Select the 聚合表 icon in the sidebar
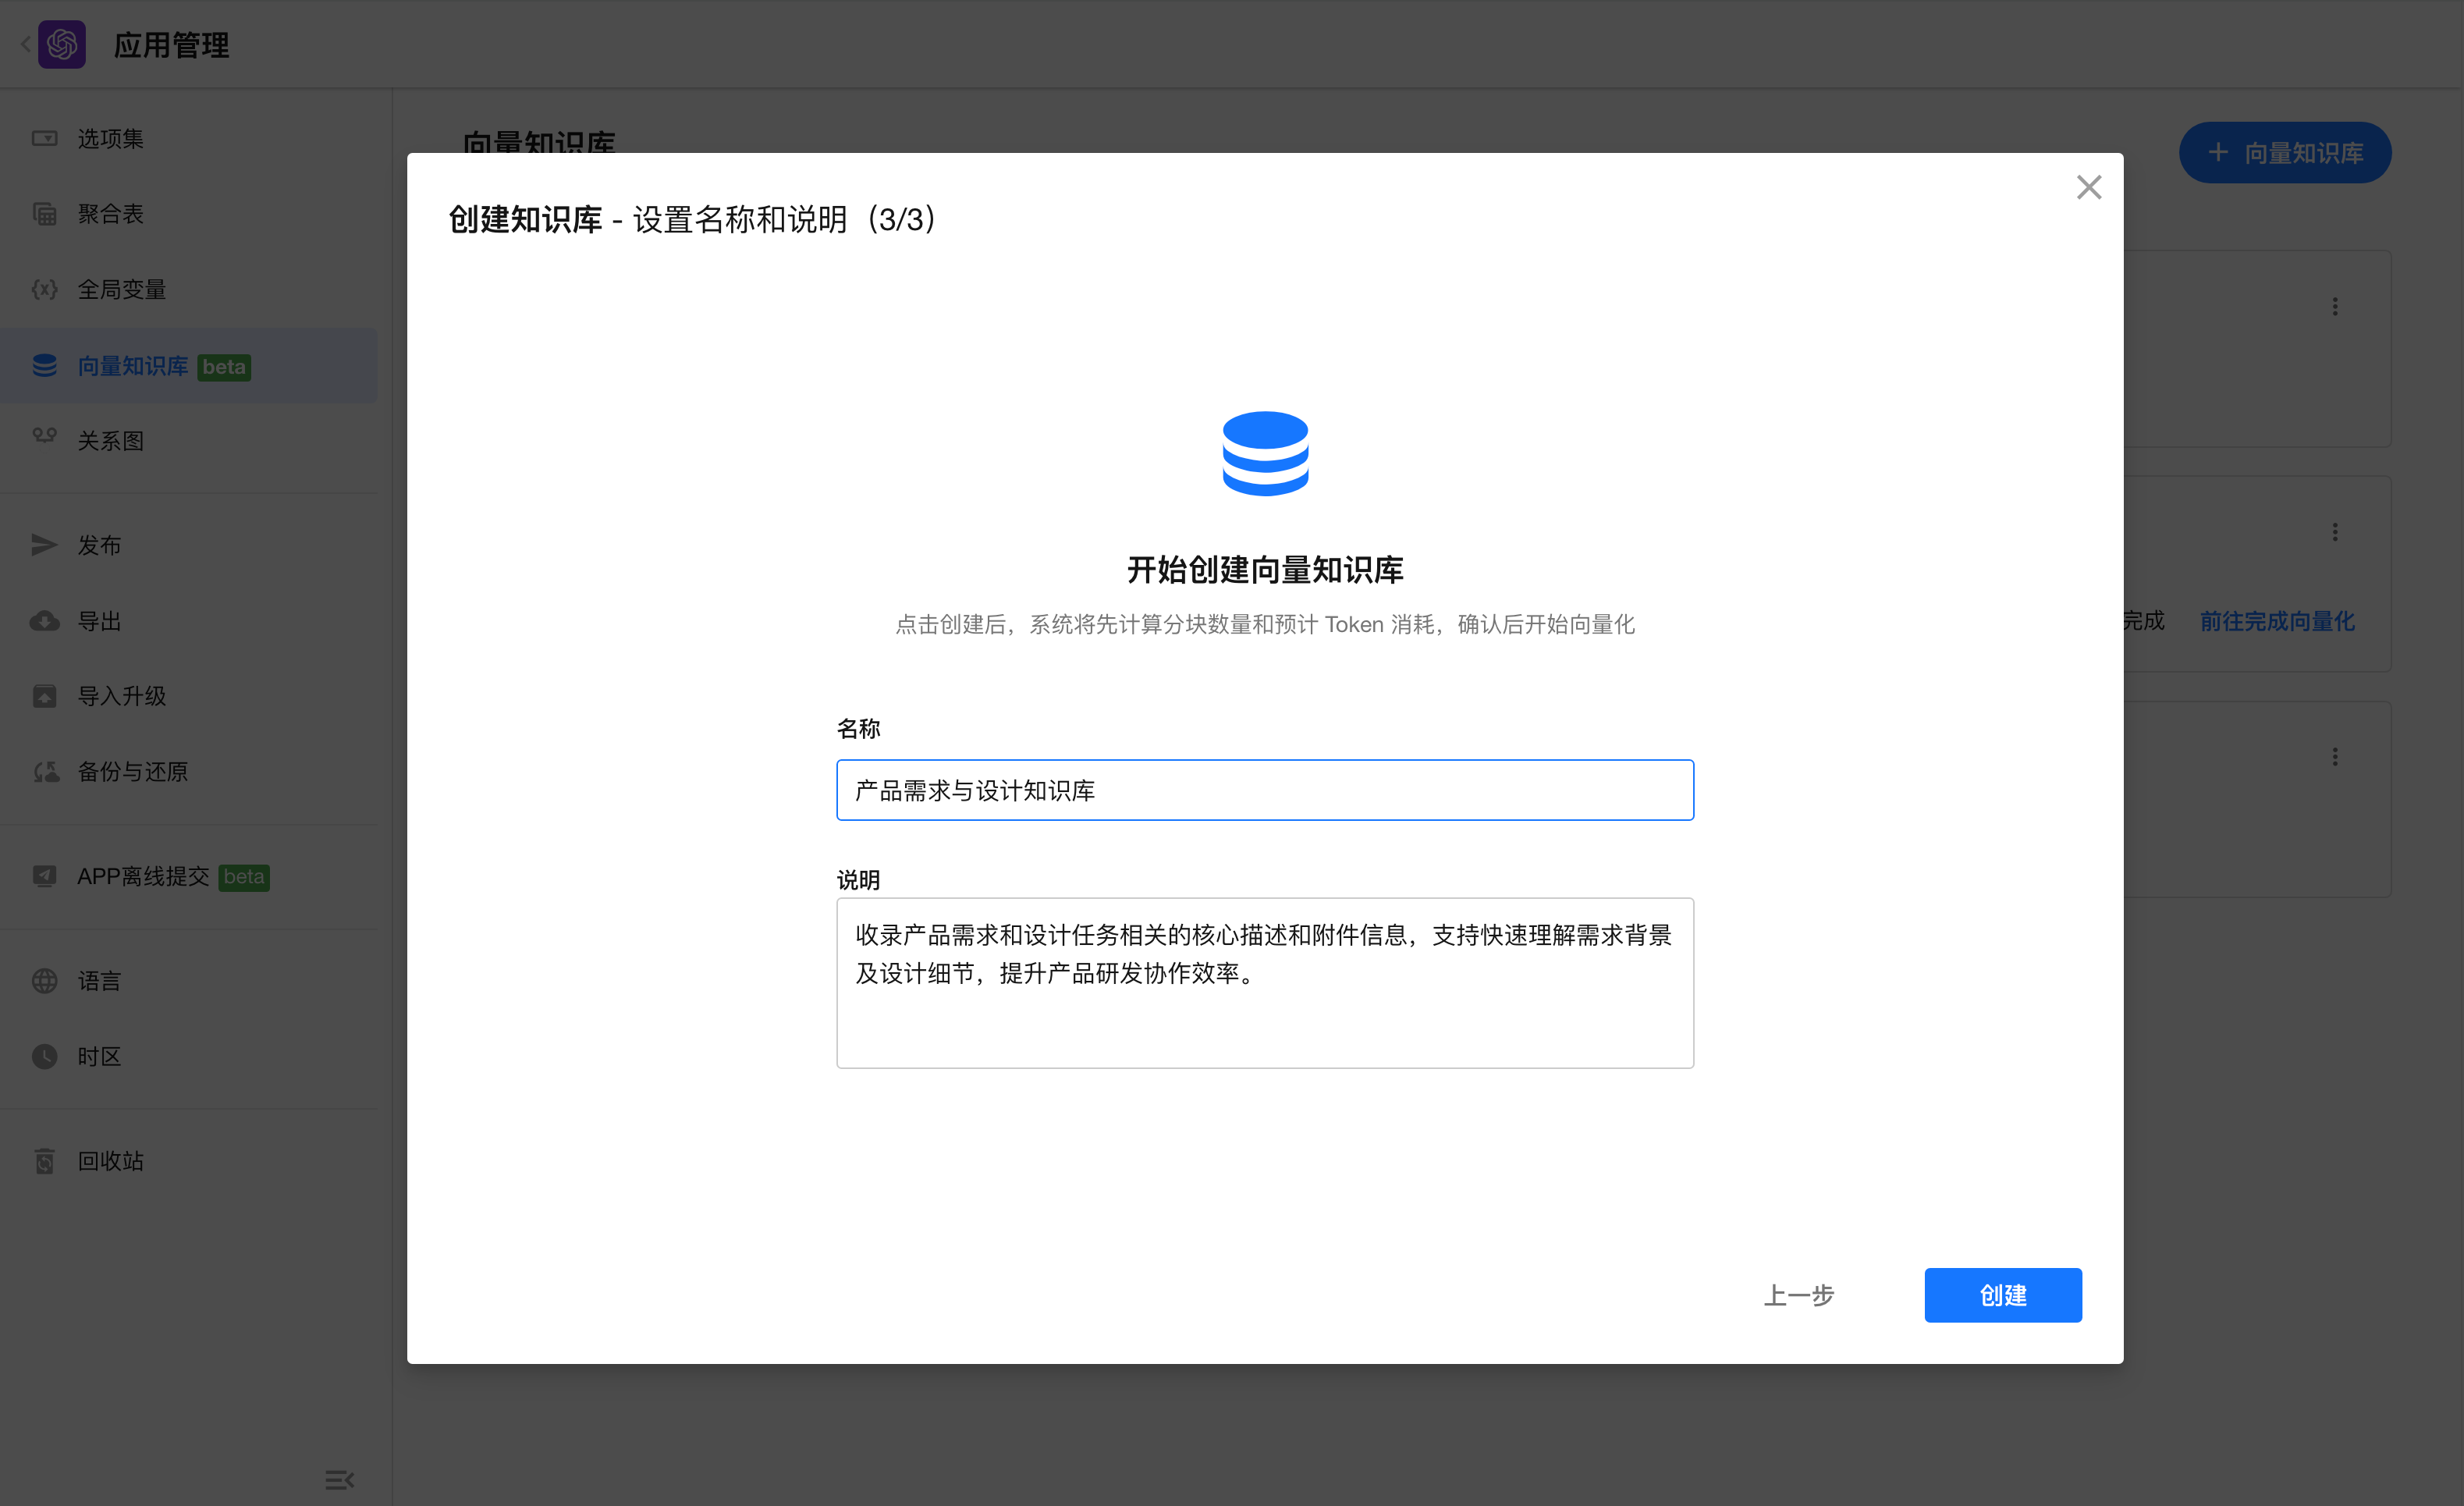 (x=44, y=214)
